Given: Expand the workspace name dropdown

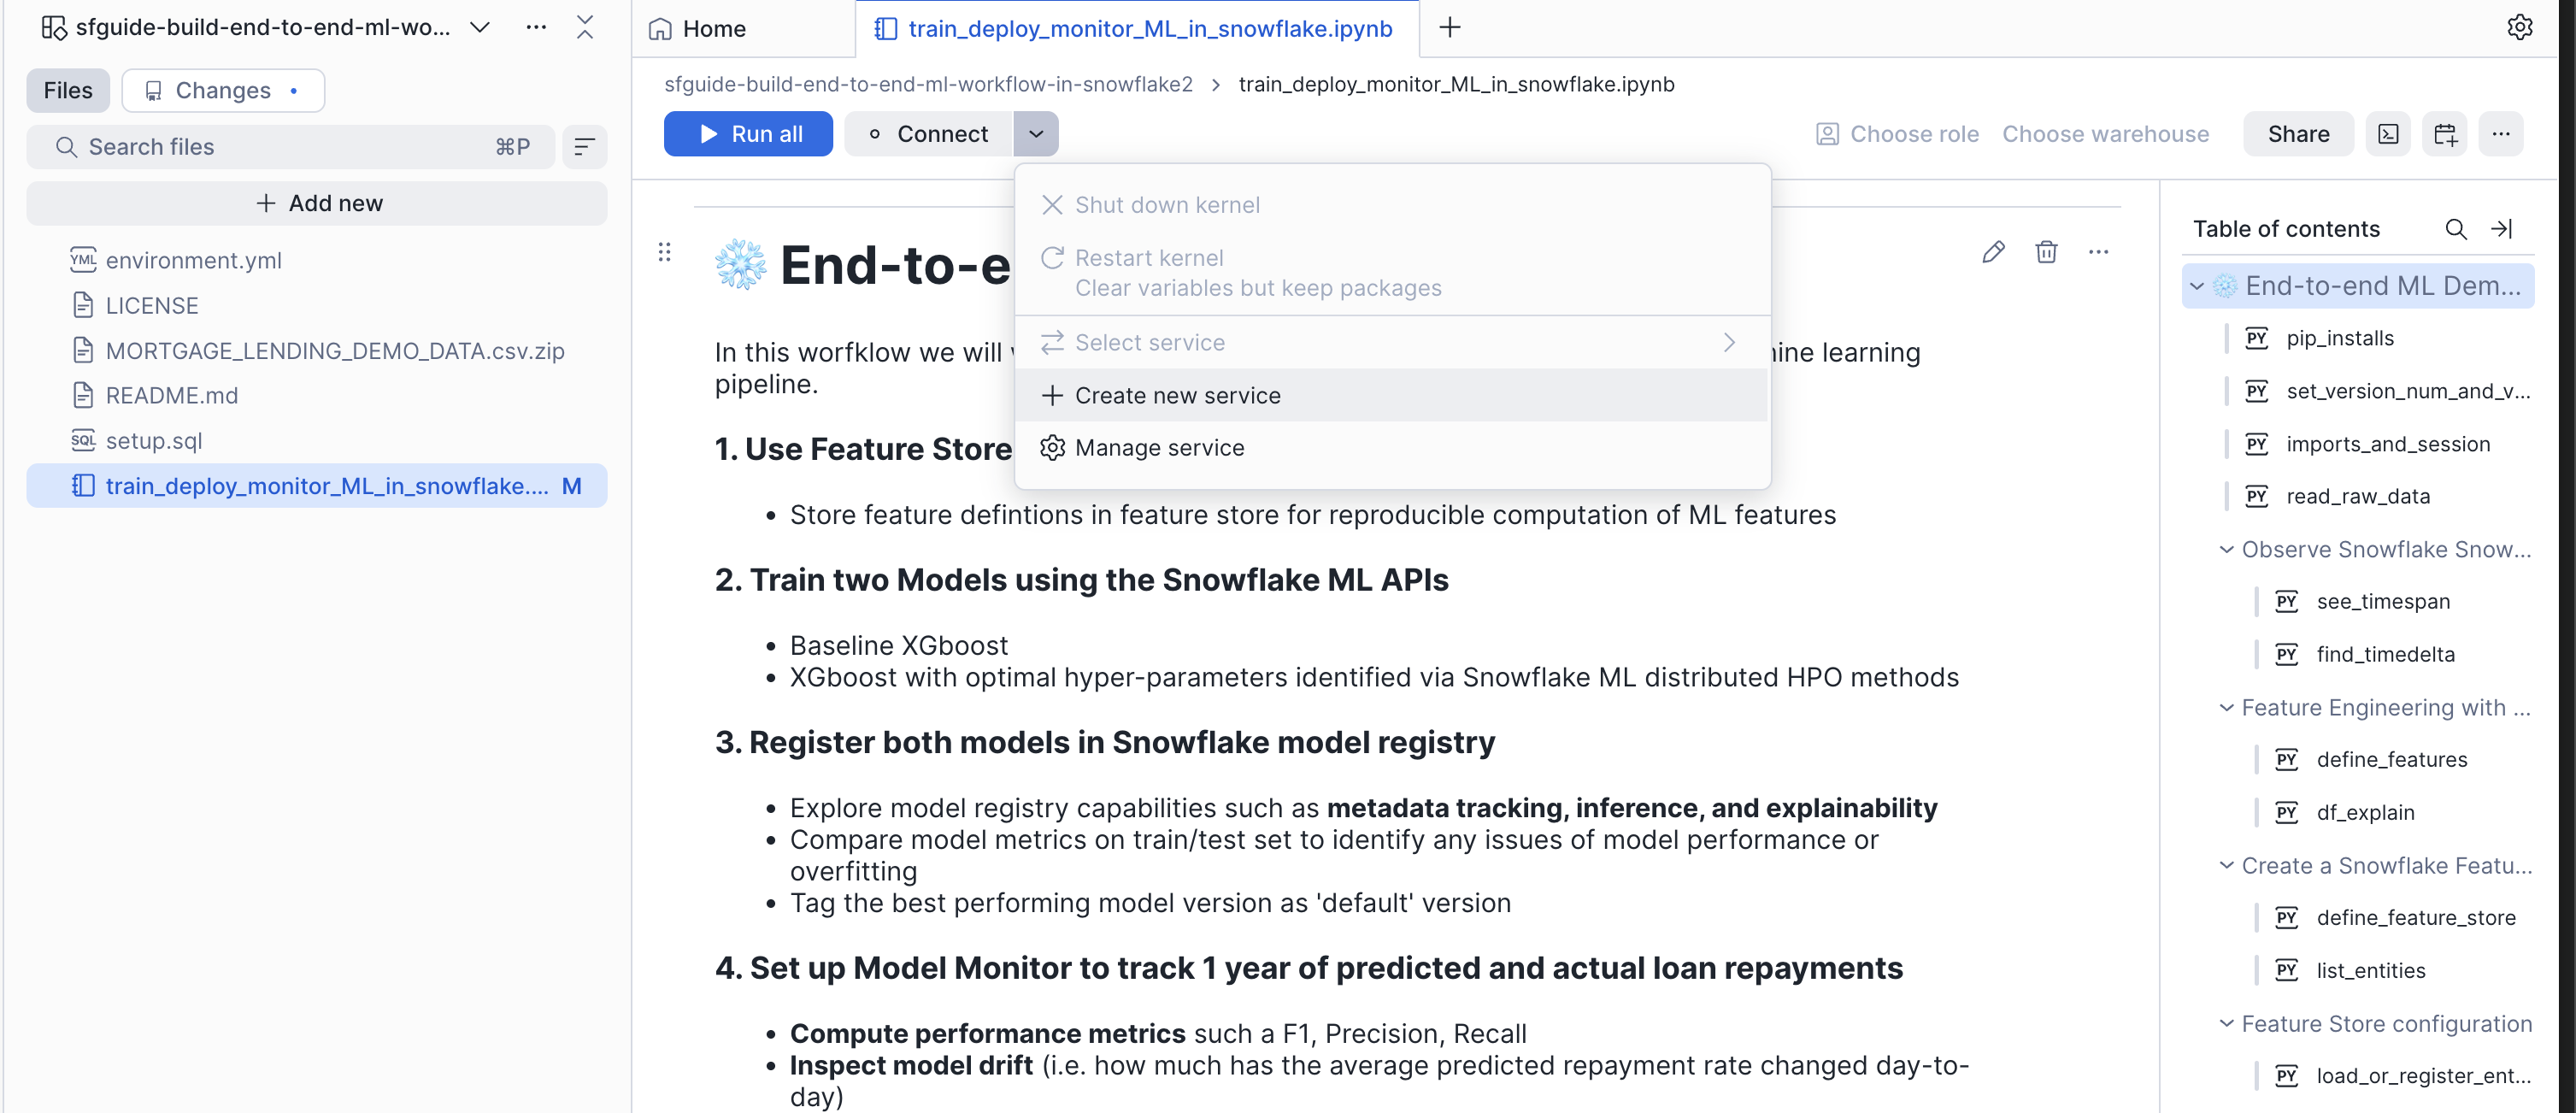Looking at the screenshot, I should coord(480,28).
